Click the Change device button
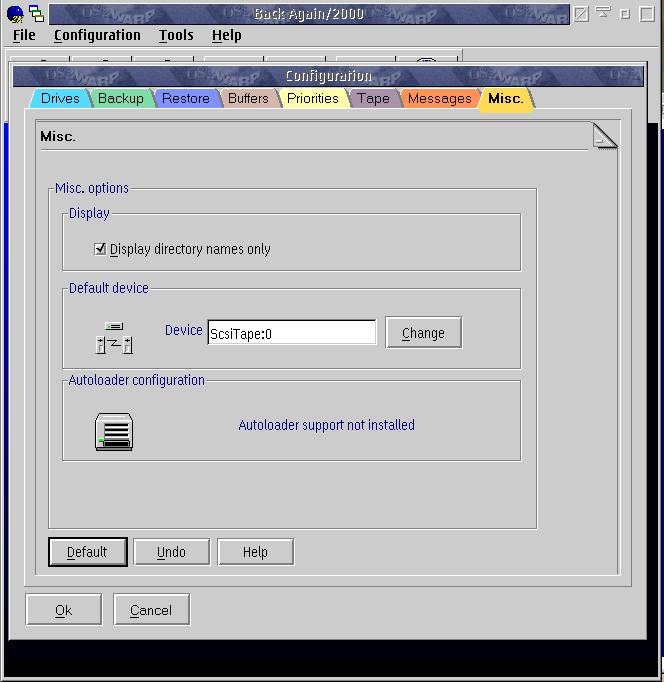Image resolution: width=664 pixels, height=682 pixels. point(424,333)
